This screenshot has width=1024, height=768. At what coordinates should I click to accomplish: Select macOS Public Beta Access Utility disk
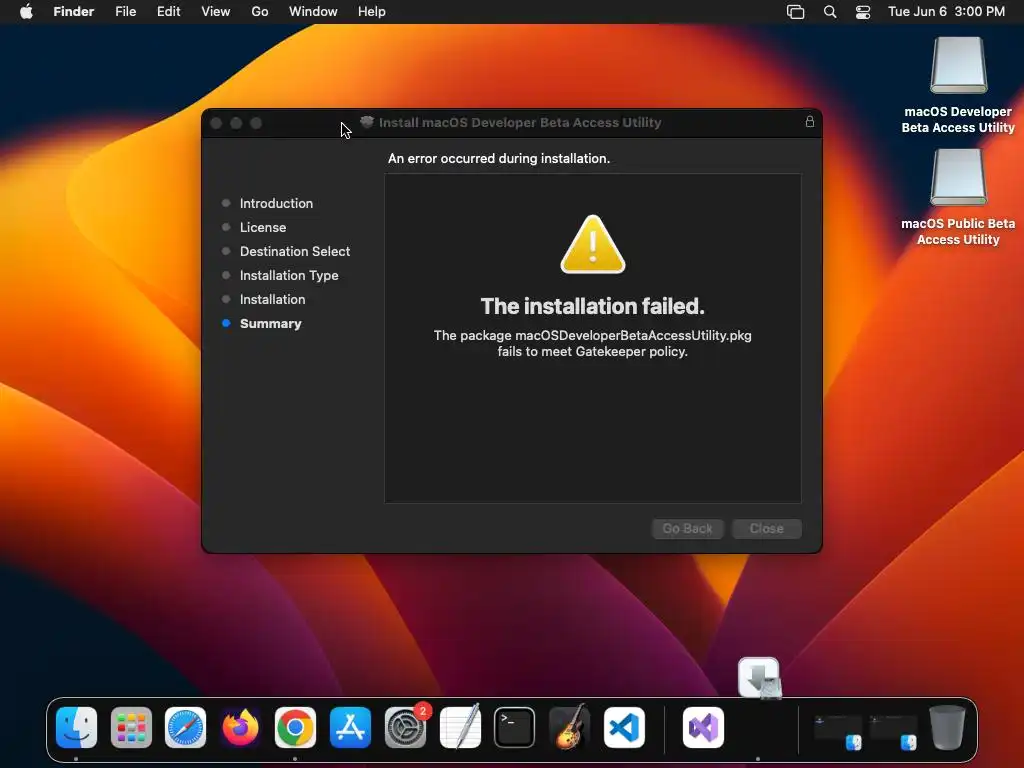(958, 198)
